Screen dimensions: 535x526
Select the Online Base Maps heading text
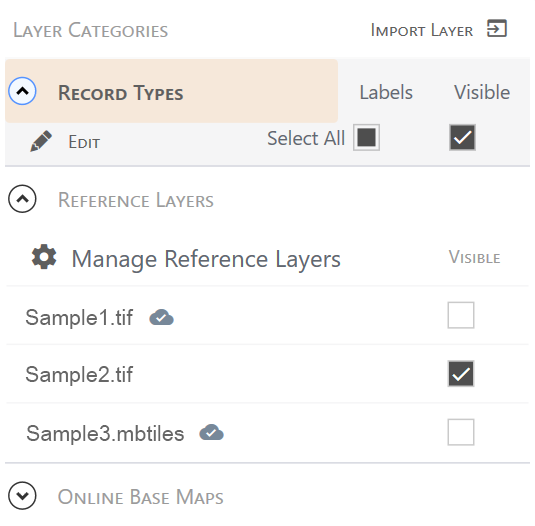point(141,497)
